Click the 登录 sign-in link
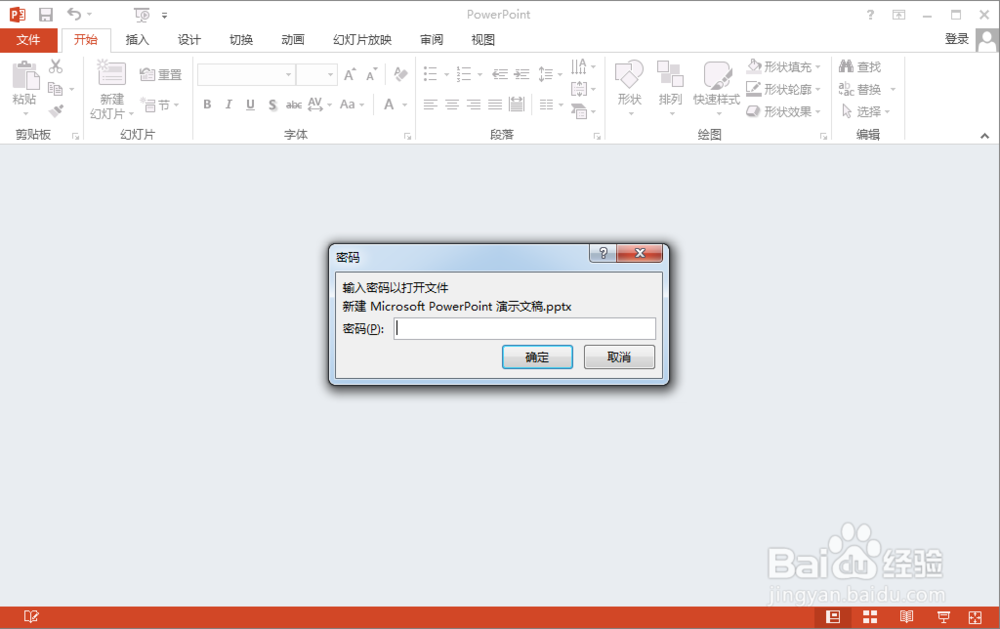Screen dimensions: 1000x629 (x=957, y=39)
